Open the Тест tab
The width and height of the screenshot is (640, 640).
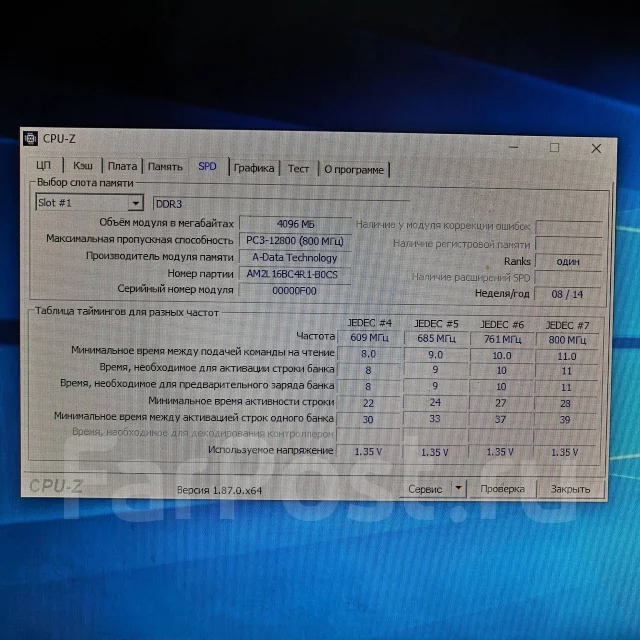pos(298,169)
